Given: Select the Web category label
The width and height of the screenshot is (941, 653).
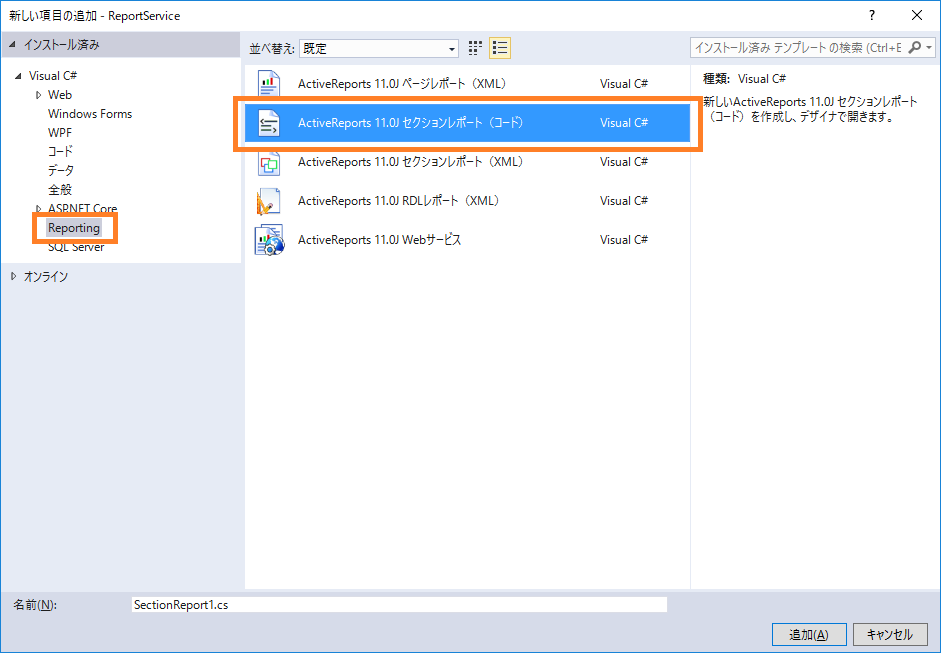Looking at the screenshot, I should point(60,95).
